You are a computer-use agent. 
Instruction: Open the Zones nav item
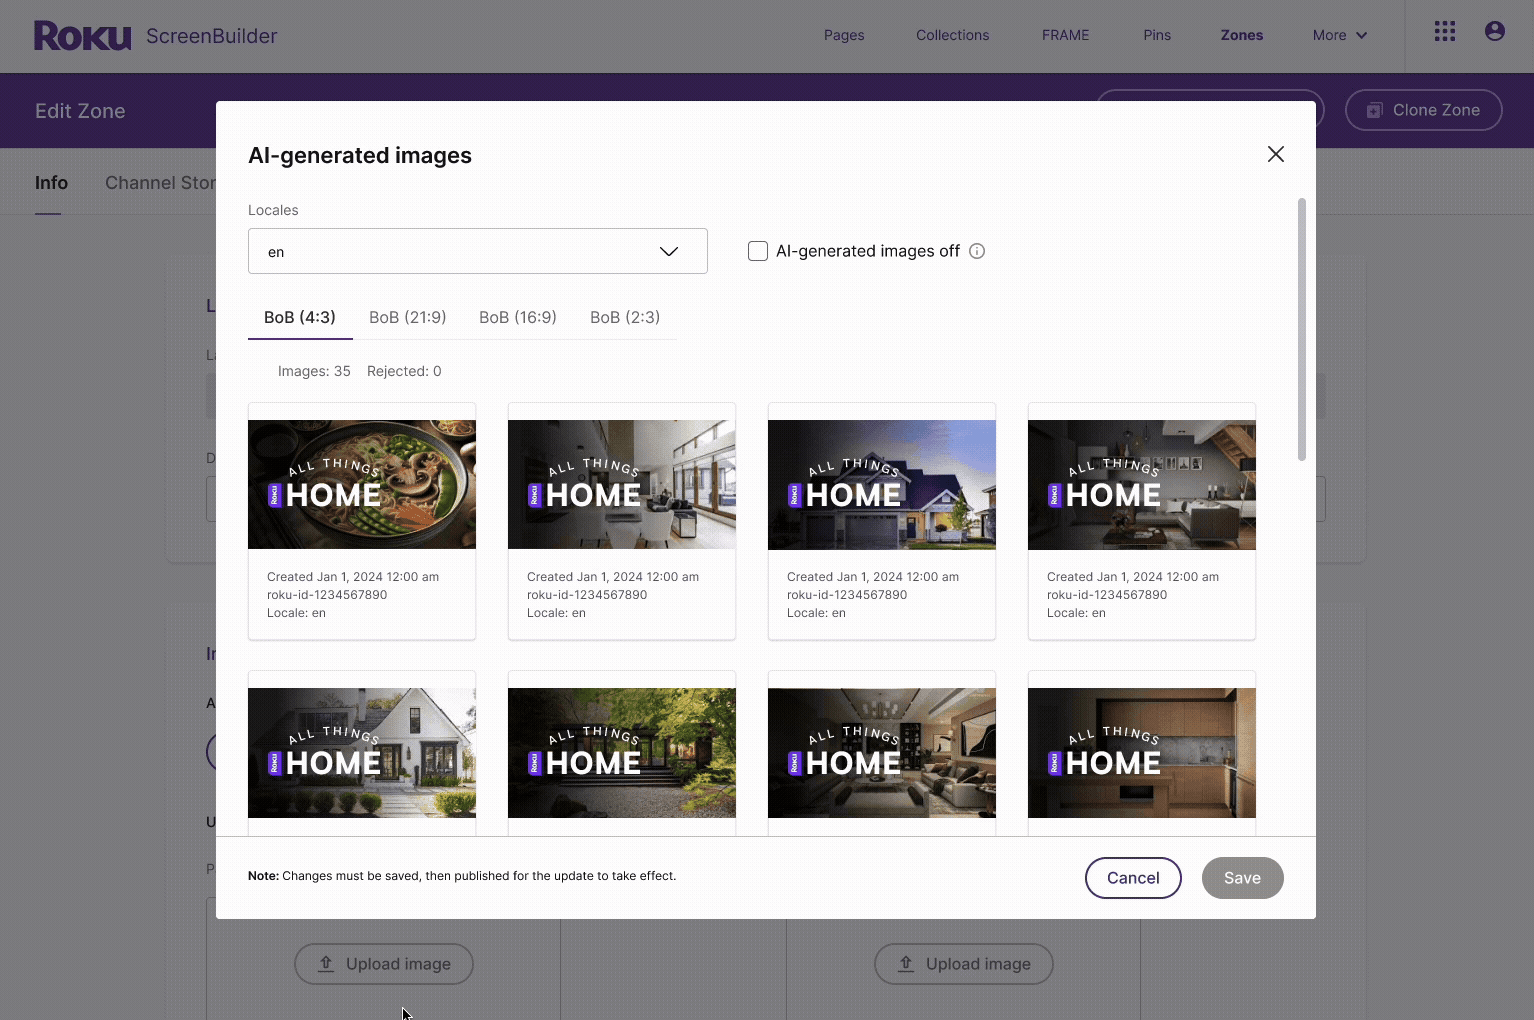pos(1241,35)
